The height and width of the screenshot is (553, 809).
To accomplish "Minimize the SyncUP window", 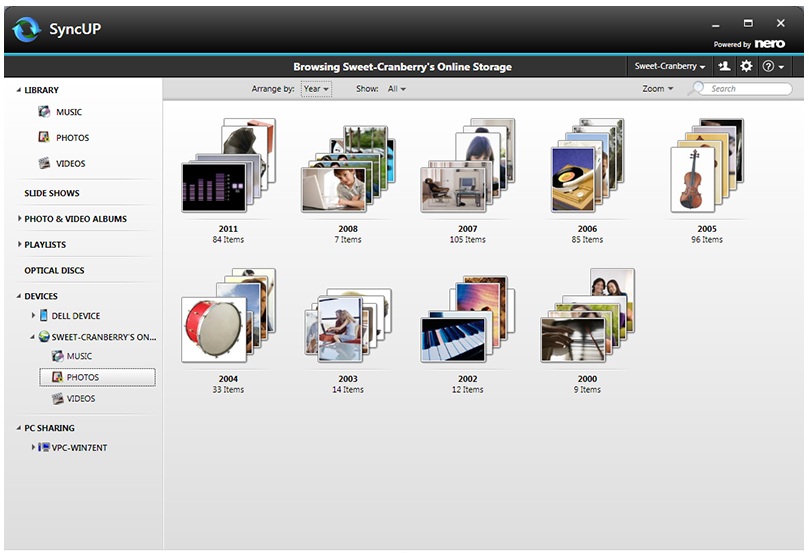I will pos(716,24).
